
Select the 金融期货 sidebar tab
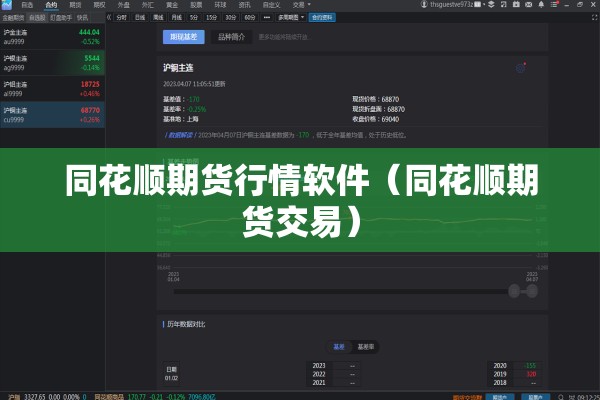point(13,18)
